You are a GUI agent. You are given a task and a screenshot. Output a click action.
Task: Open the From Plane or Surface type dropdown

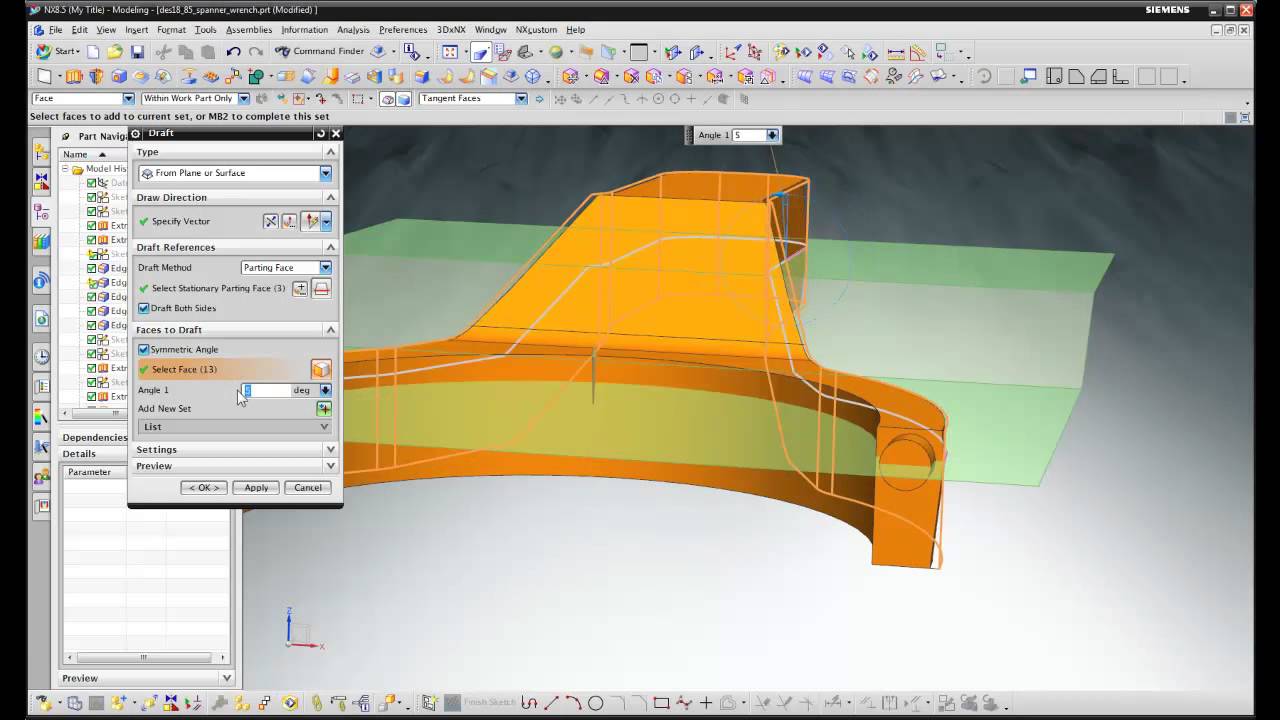pos(325,173)
